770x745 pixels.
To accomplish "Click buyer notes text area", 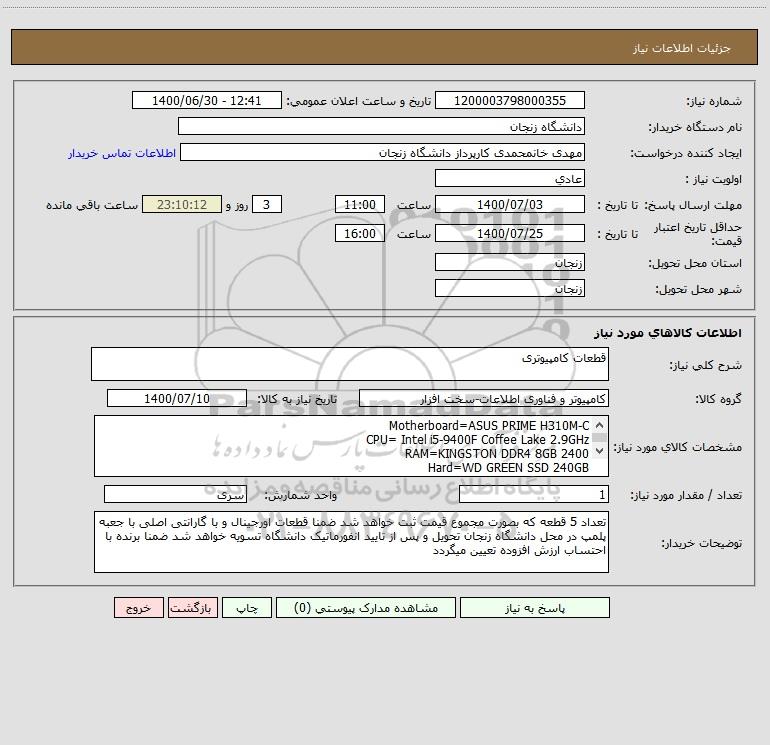I will tap(351, 542).
